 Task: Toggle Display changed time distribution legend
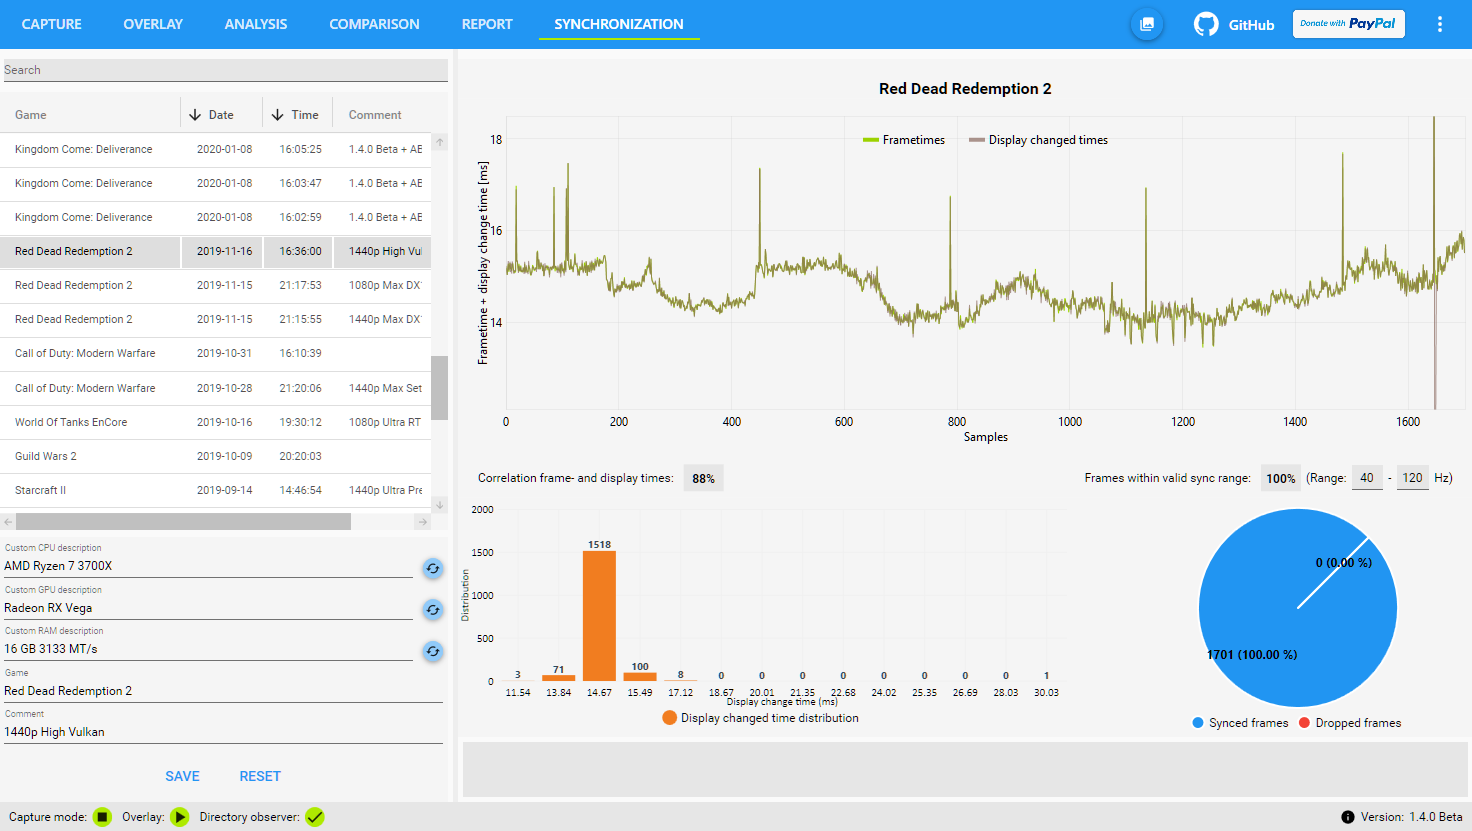point(760,718)
